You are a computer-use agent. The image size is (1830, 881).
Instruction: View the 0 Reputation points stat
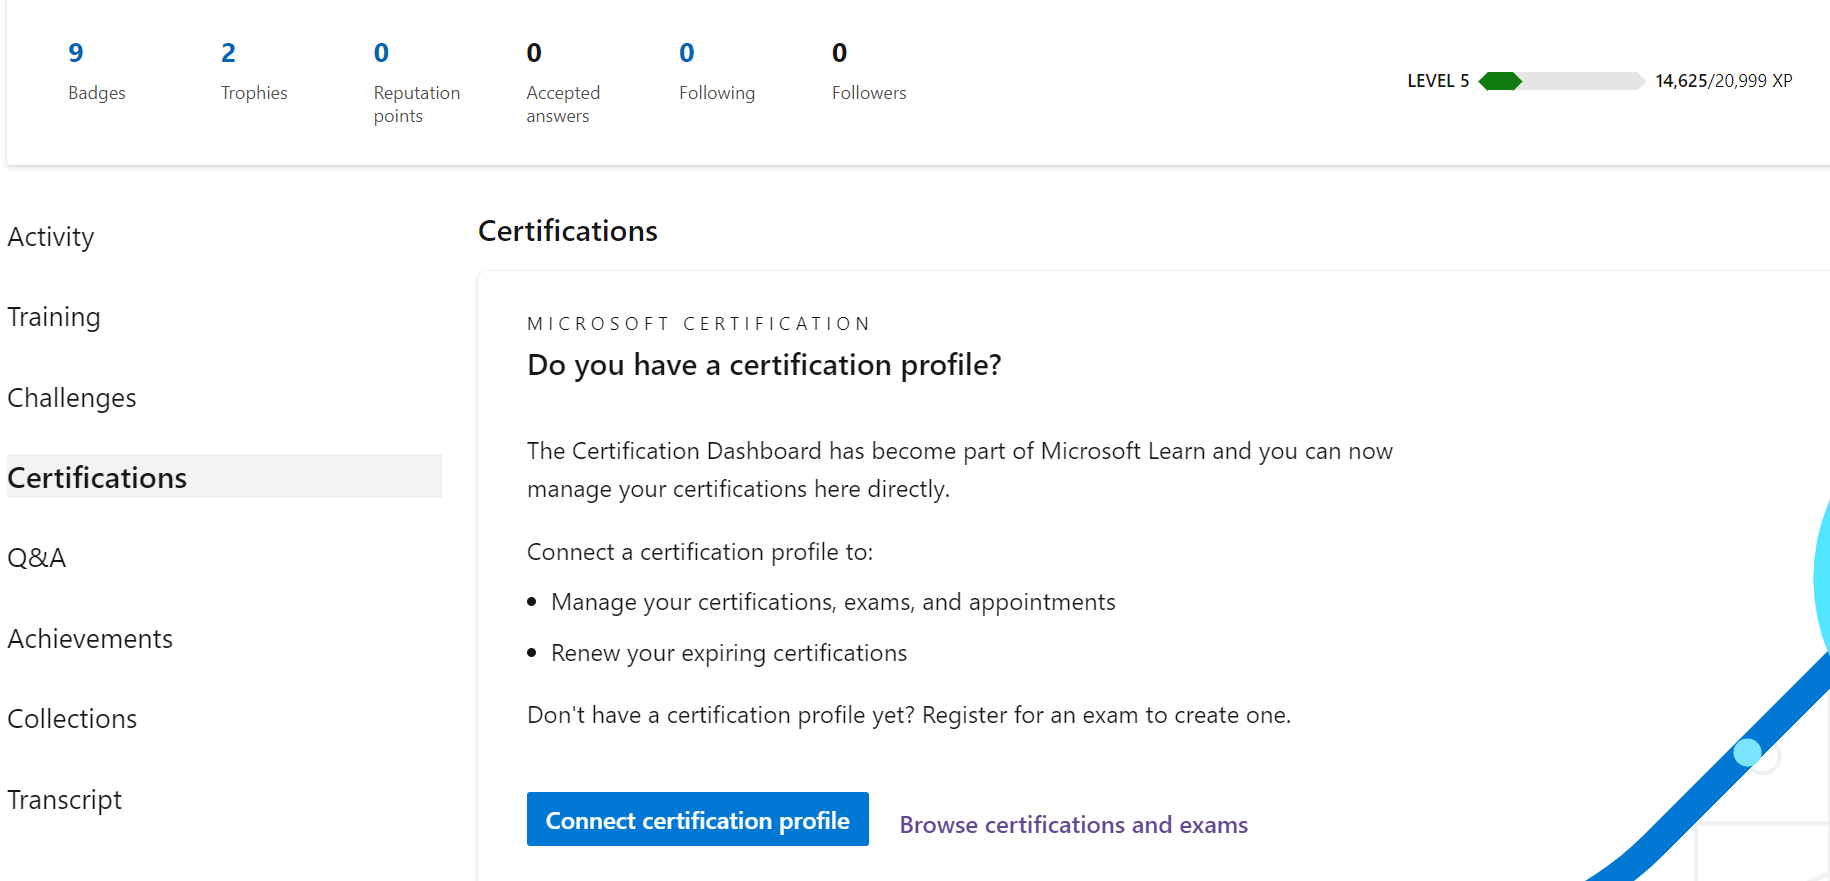click(417, 83)
